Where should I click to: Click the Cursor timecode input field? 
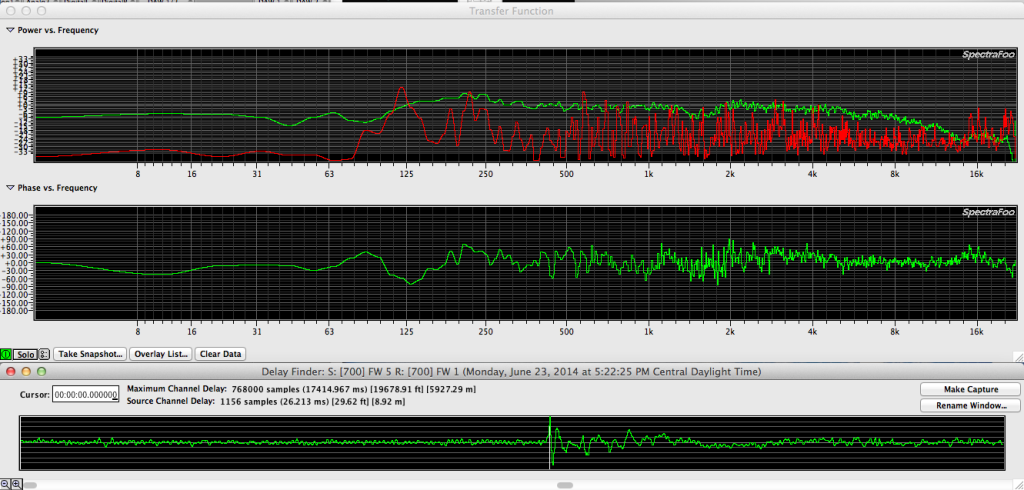(85, 395)
